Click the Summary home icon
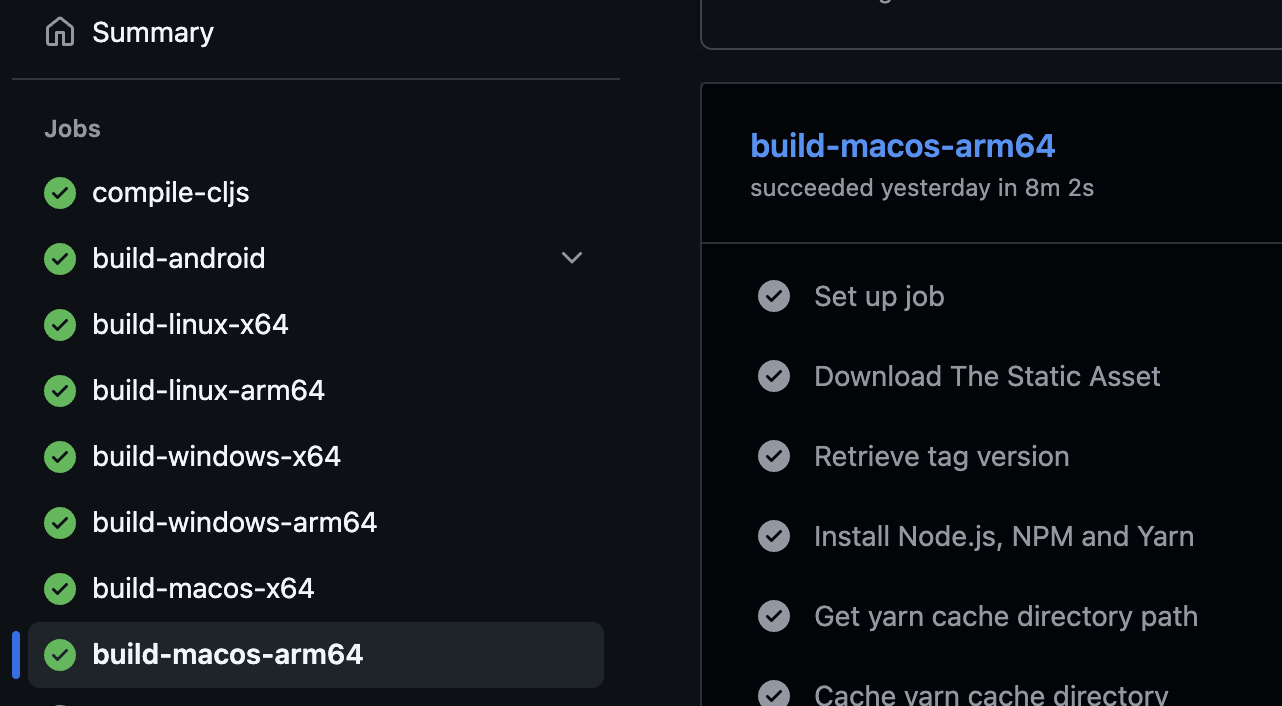This screenshot has height=706, width=1282. 60,32
